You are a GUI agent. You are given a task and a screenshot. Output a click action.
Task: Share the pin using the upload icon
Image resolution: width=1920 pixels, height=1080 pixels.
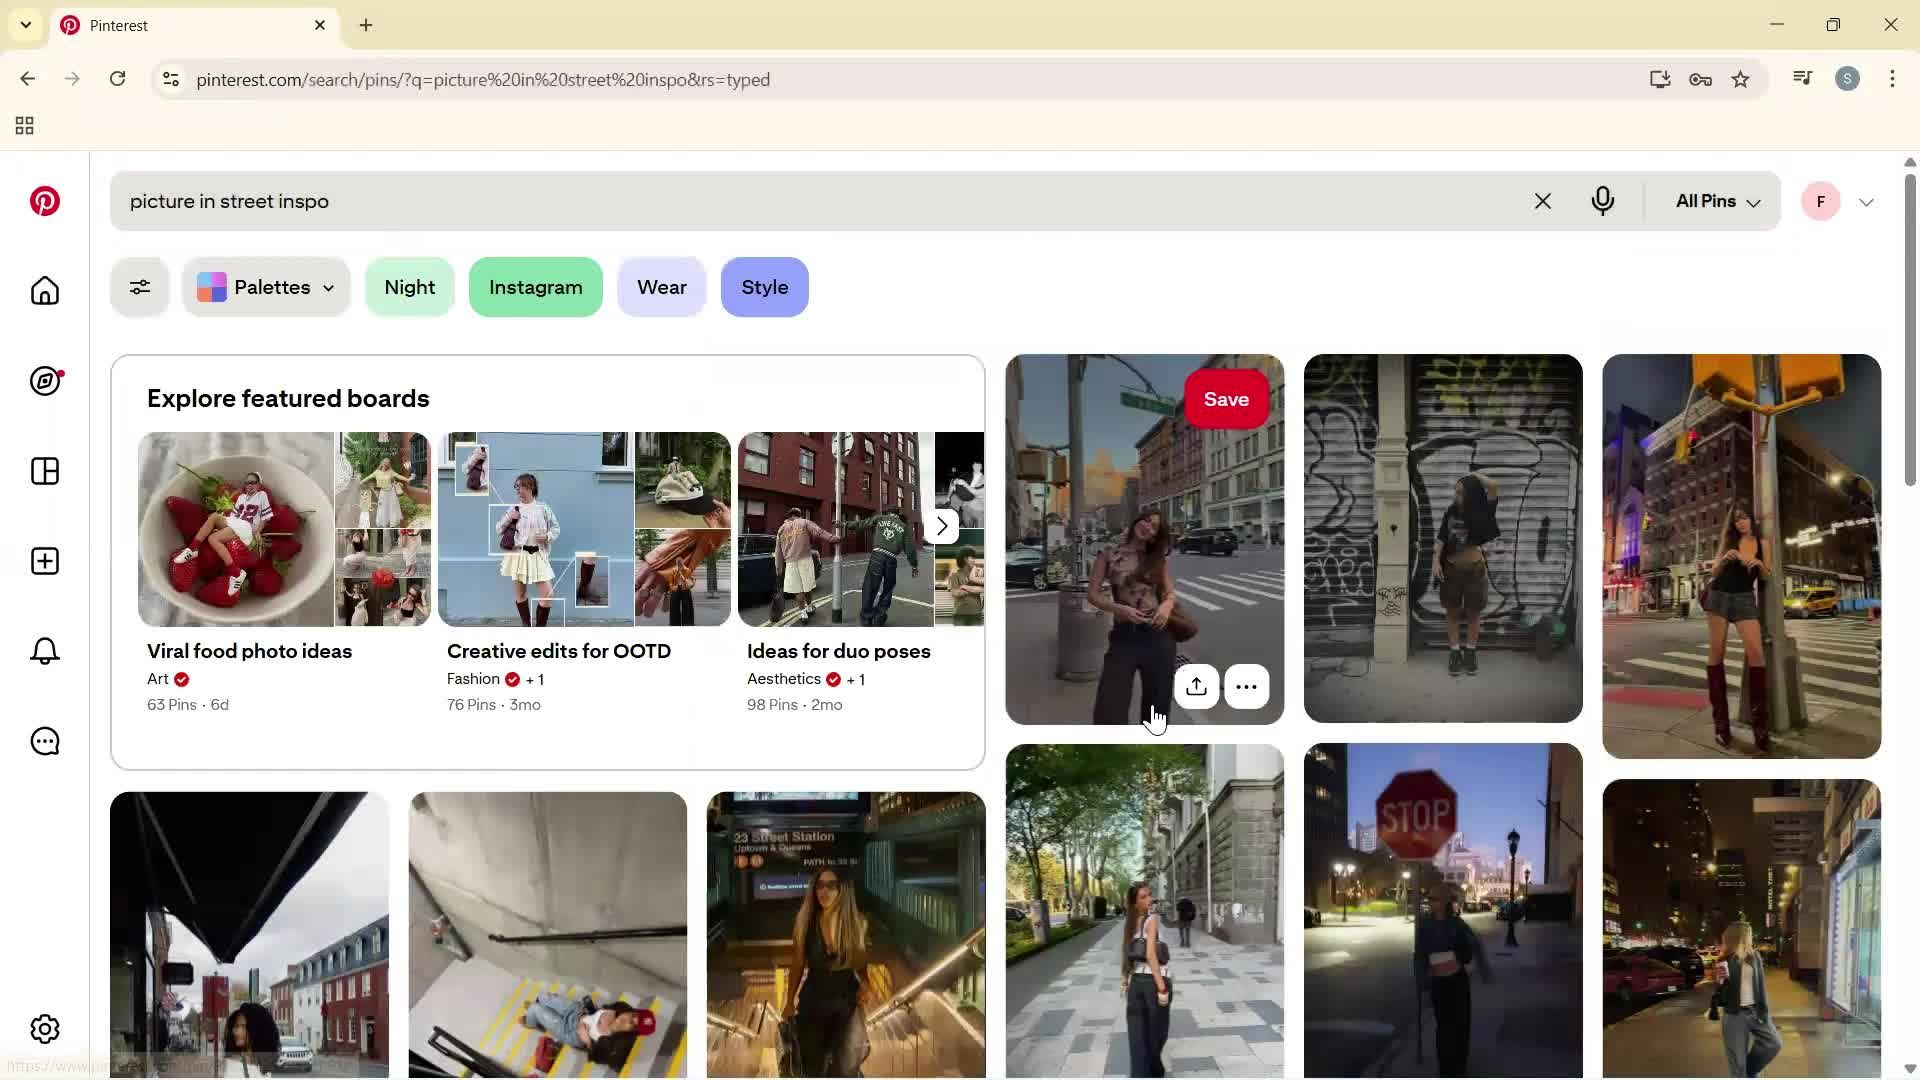point(1196,686)
